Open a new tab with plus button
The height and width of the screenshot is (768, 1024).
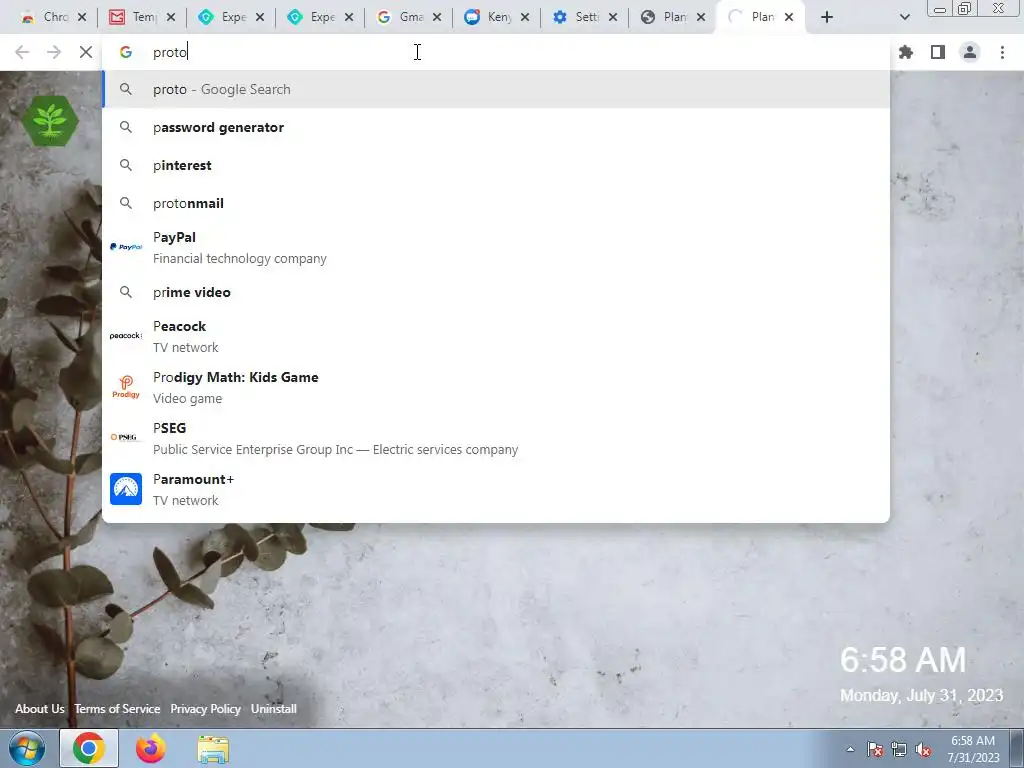tap(827, 17)
